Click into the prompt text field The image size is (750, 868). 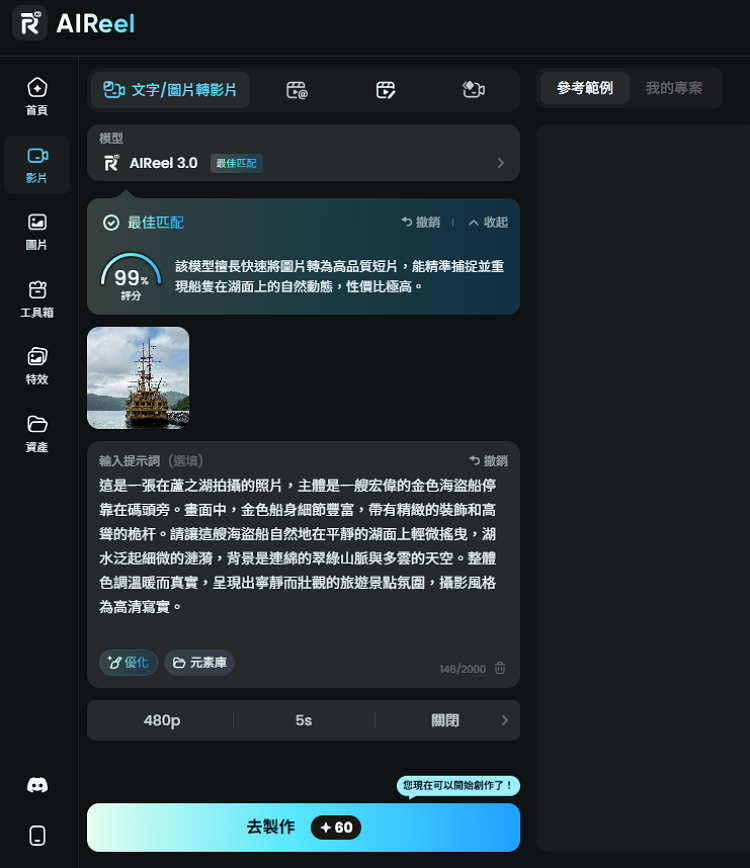[298, 546]
